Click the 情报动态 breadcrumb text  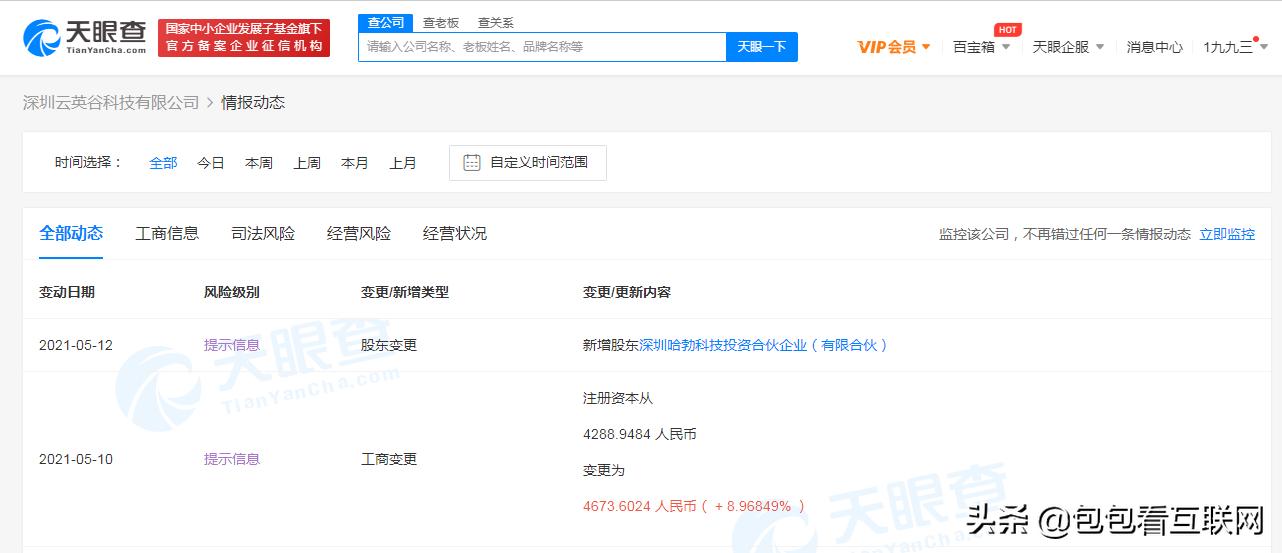point(253,102)
